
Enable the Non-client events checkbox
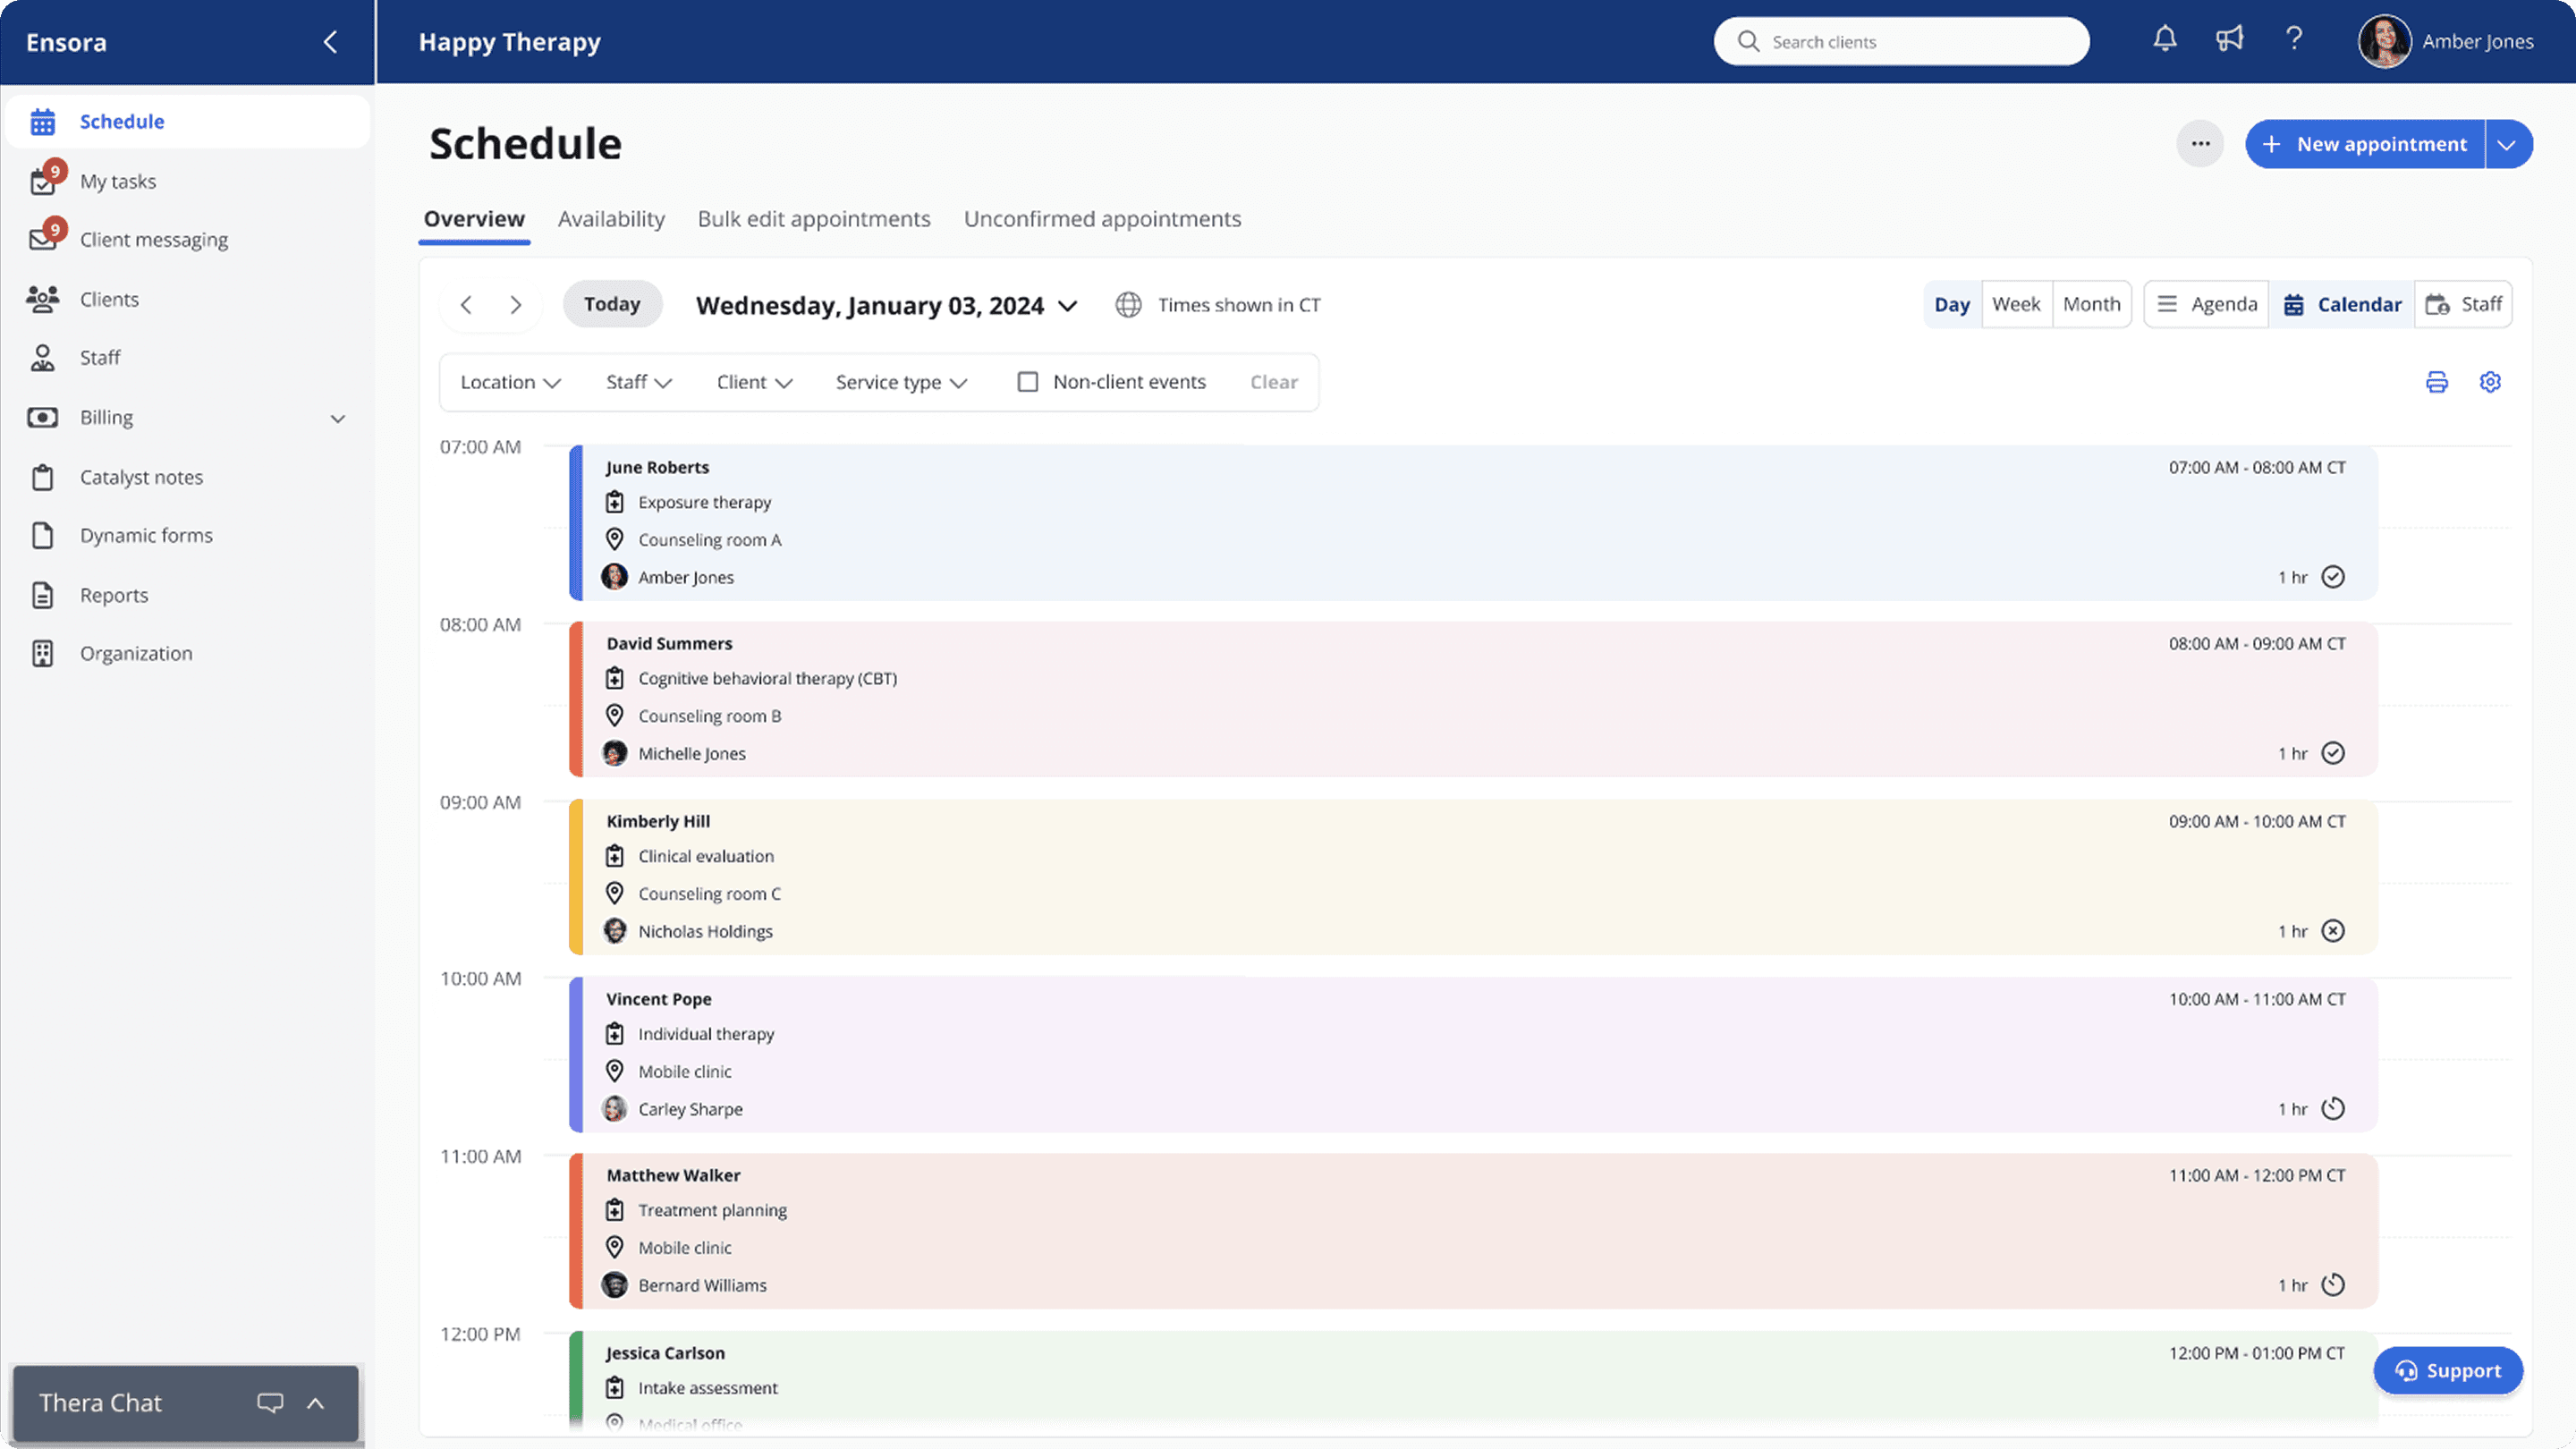point(1028,381)
